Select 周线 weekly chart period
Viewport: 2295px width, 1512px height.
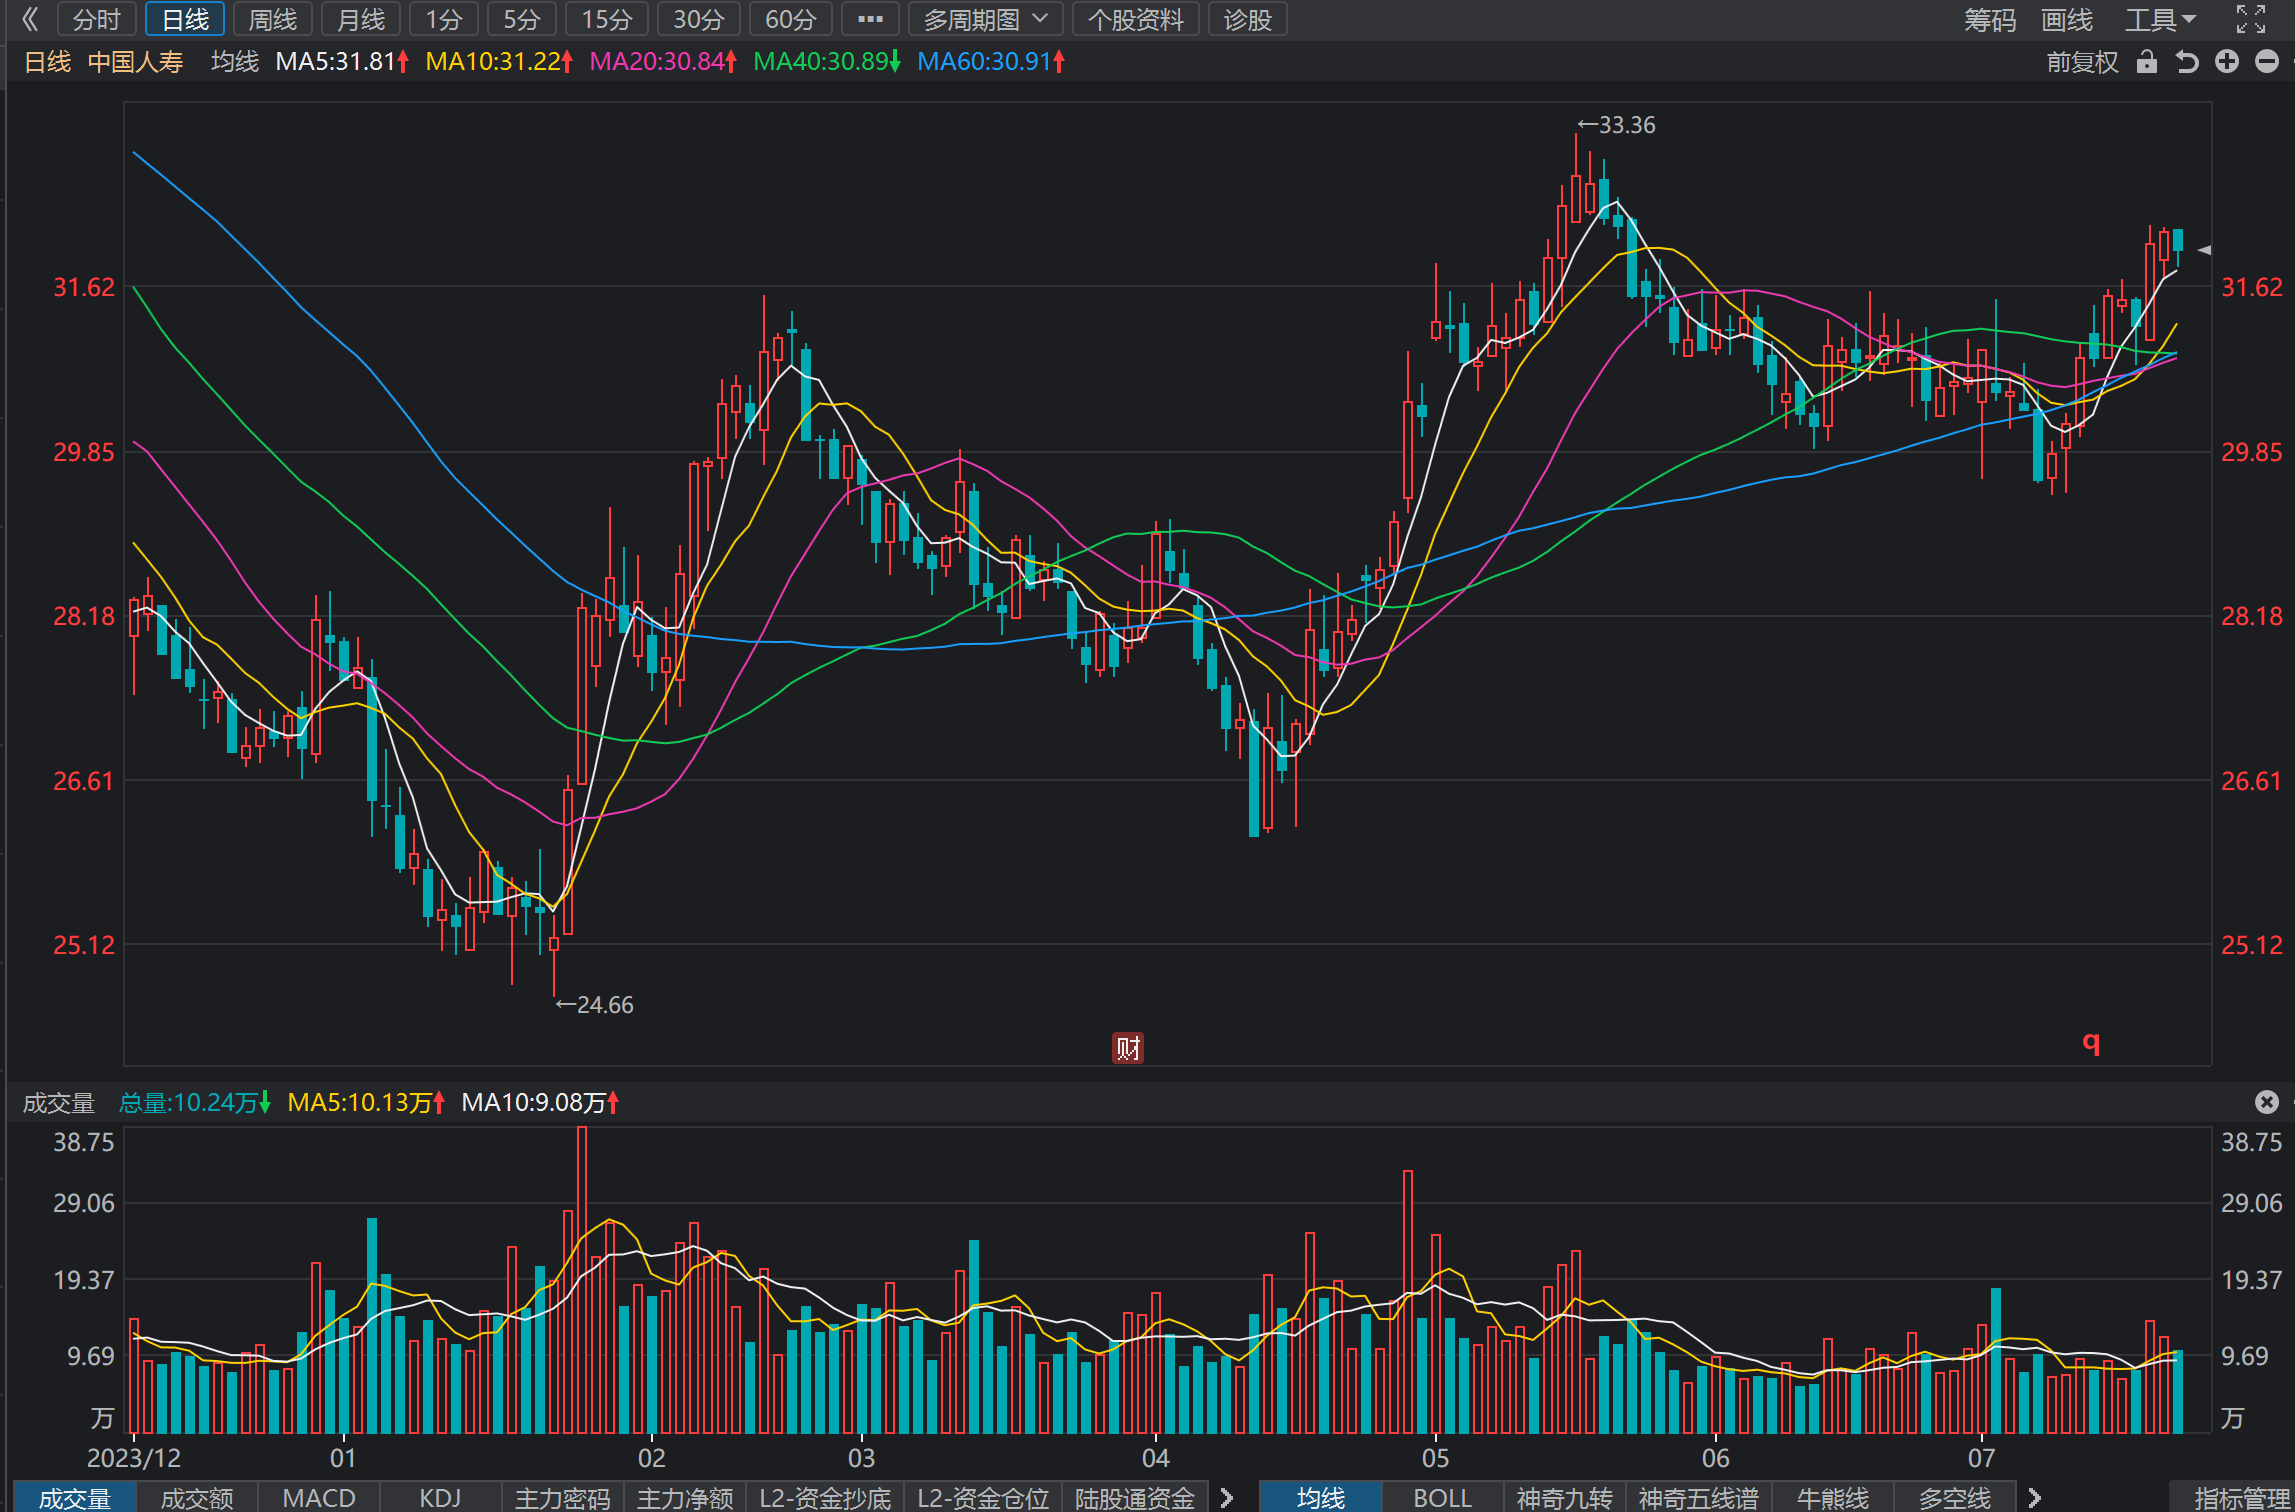(273, 19)
